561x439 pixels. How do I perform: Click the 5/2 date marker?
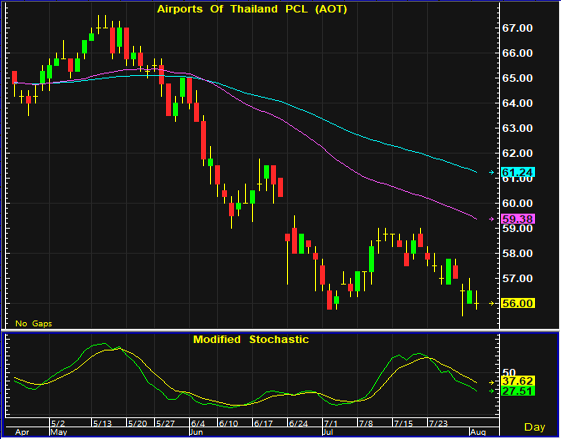[x=58, y=424]
